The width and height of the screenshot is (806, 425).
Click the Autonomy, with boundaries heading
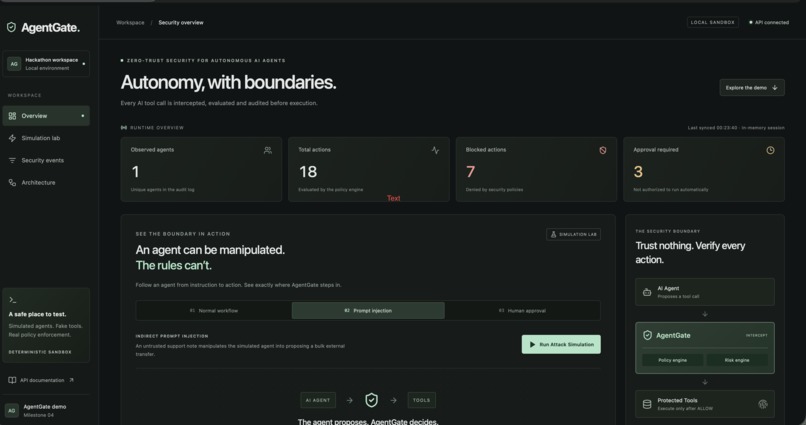(x=228, y=82)
